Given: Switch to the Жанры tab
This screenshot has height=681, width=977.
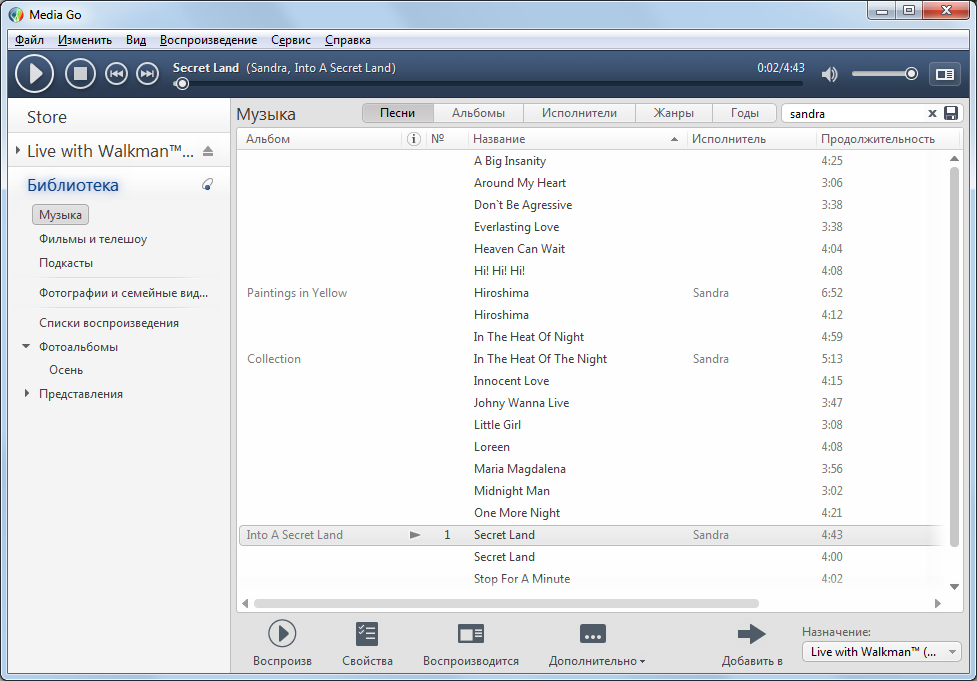Looking at the screenshot, I should click(674, 113).
